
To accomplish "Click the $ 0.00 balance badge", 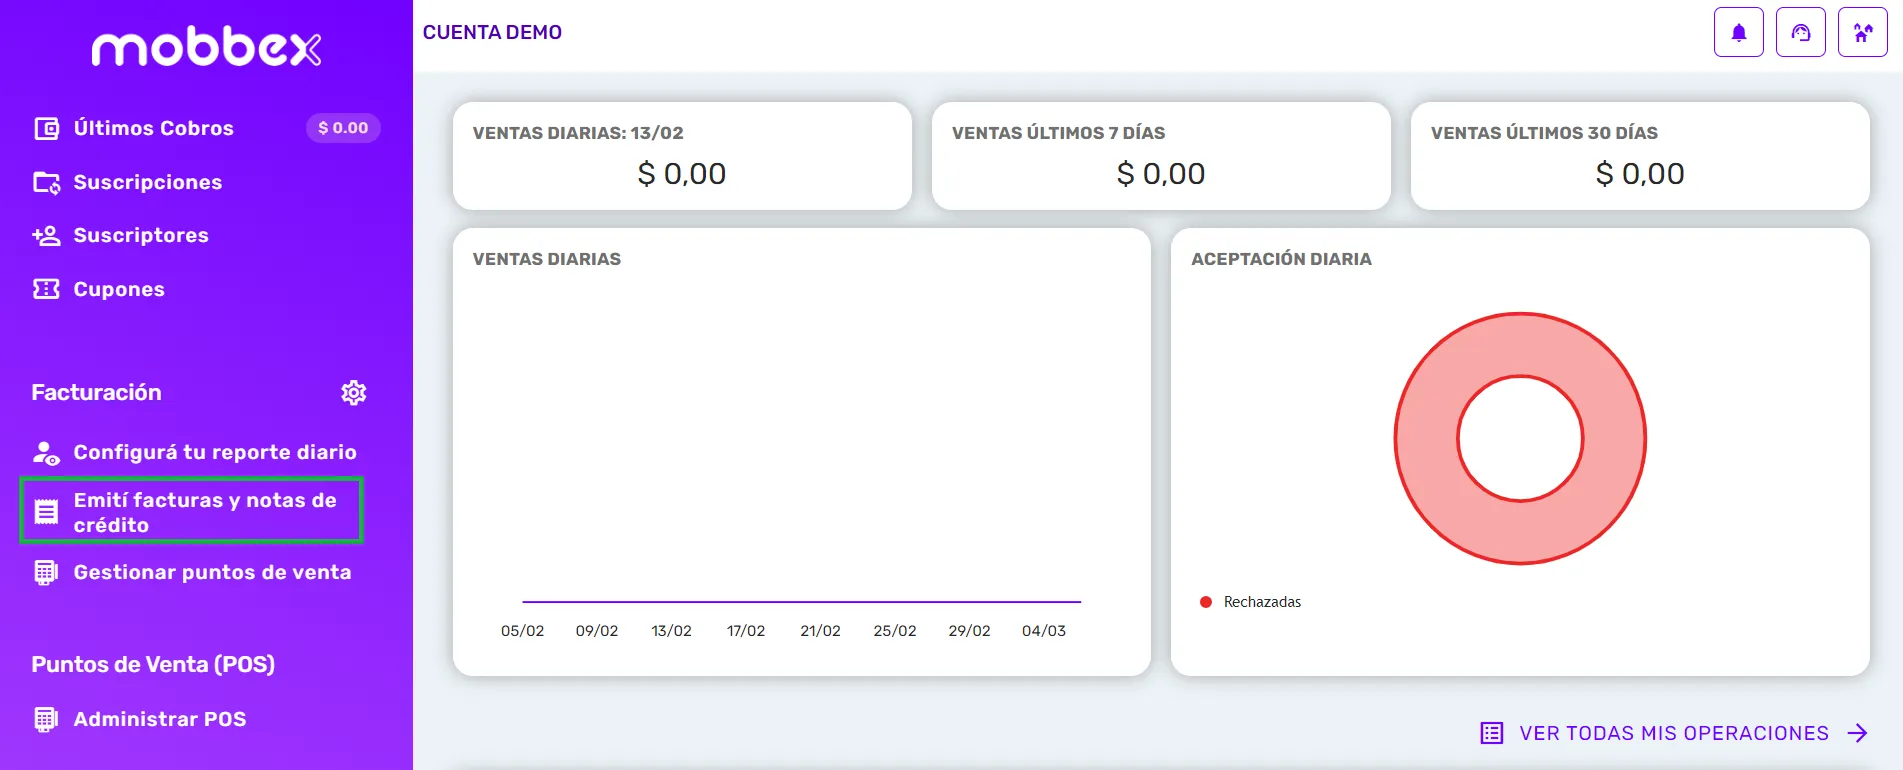I will (x=343, y=128).
